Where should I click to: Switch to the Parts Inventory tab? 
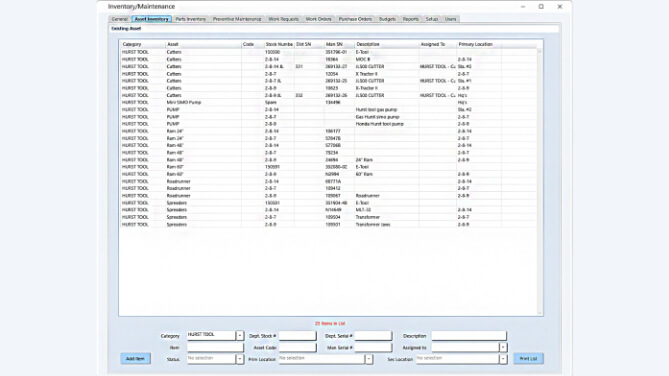pos(190,19)
